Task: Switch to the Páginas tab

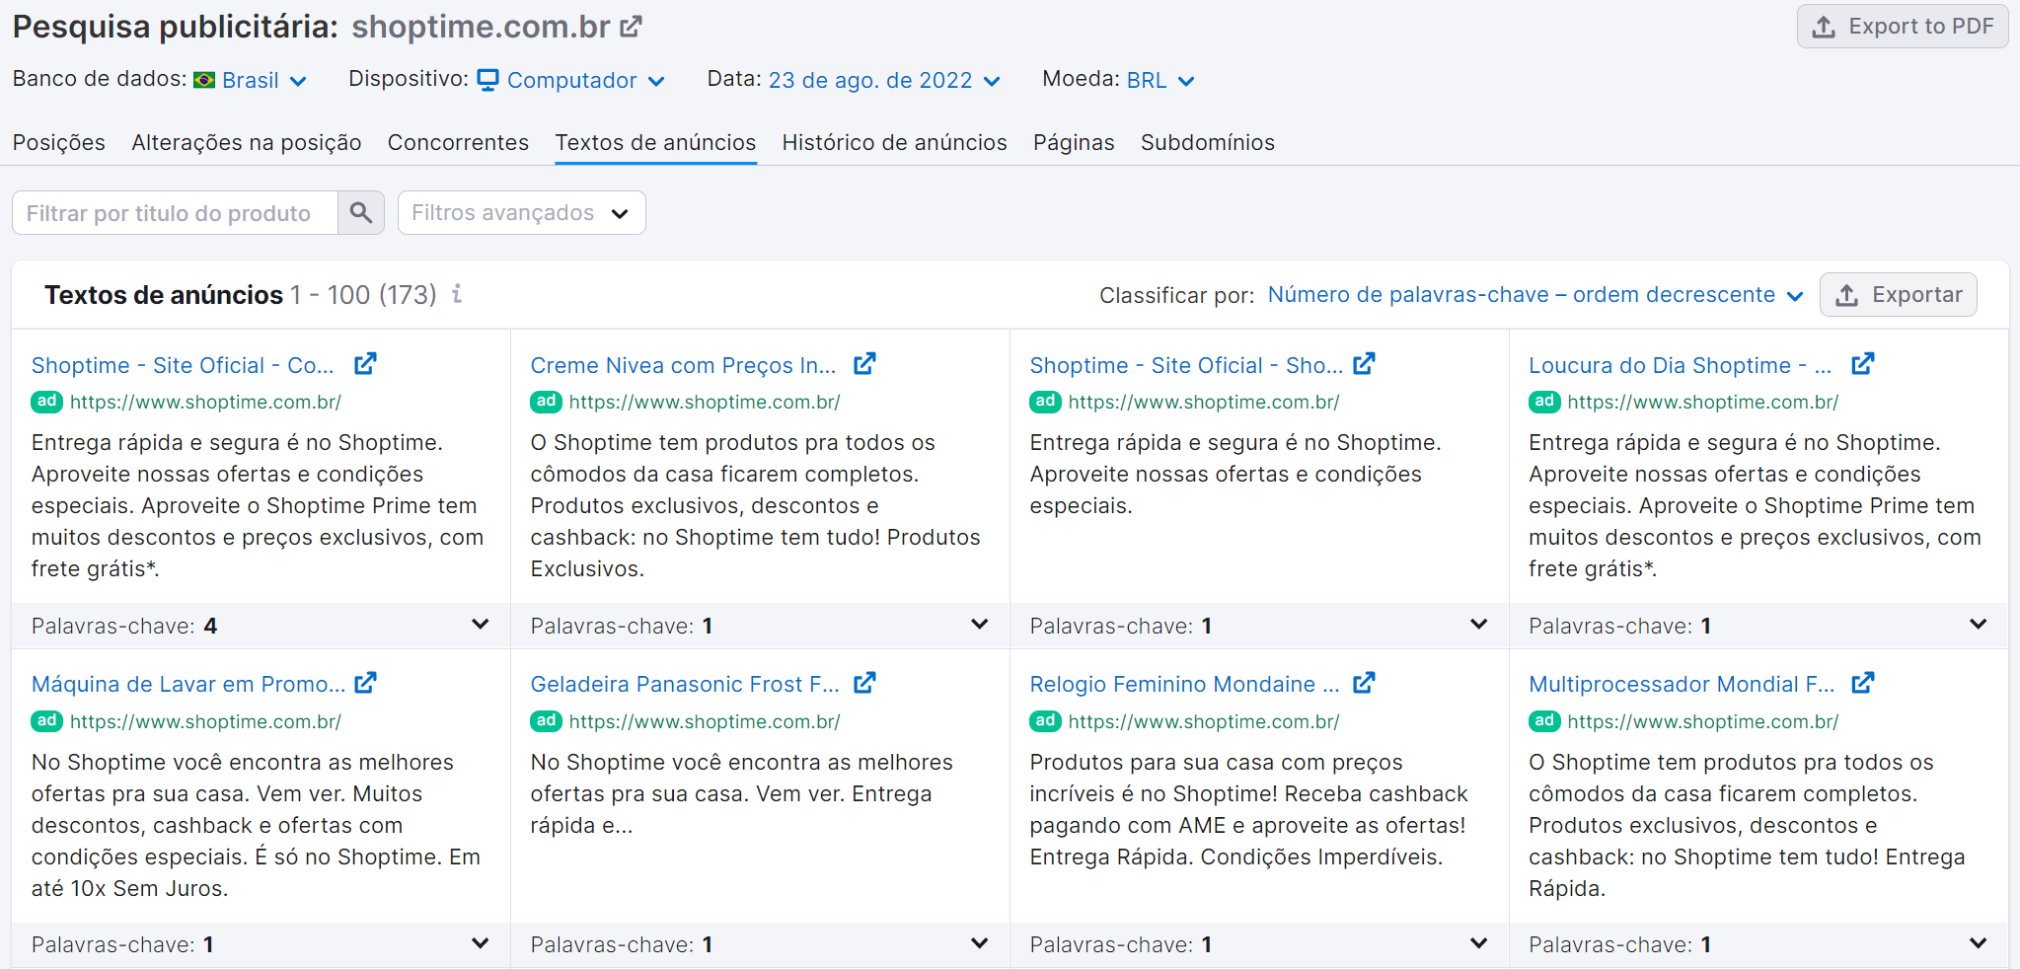Action: (1073, 142)
